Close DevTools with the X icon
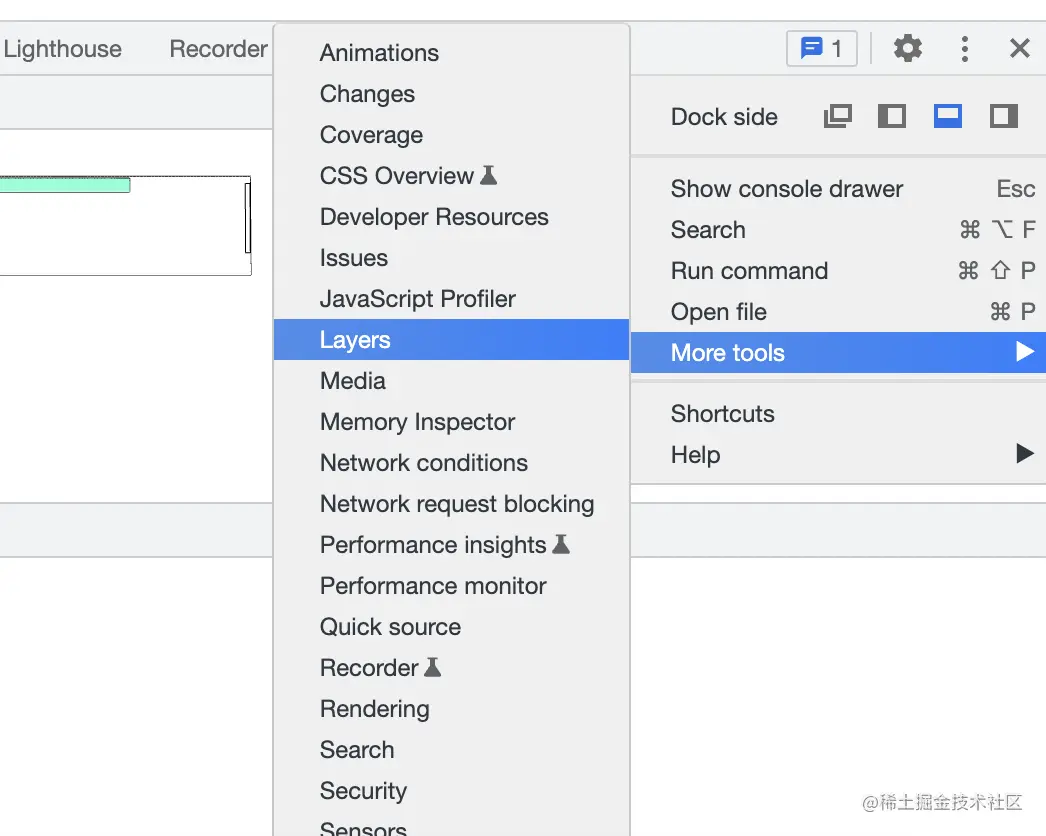The height and width of the screenshot is (836, 1046). pyautogui.click(x=1019, y=48)
